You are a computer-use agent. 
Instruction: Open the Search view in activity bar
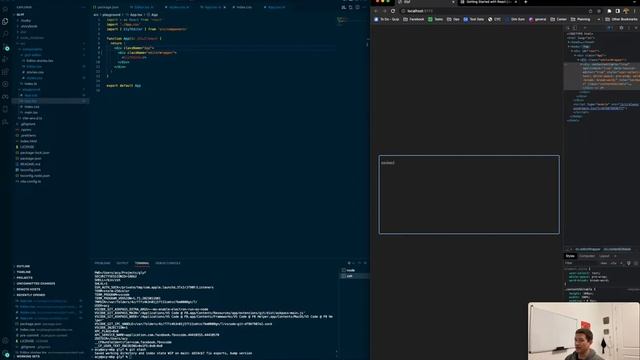[x=5, y=34]
